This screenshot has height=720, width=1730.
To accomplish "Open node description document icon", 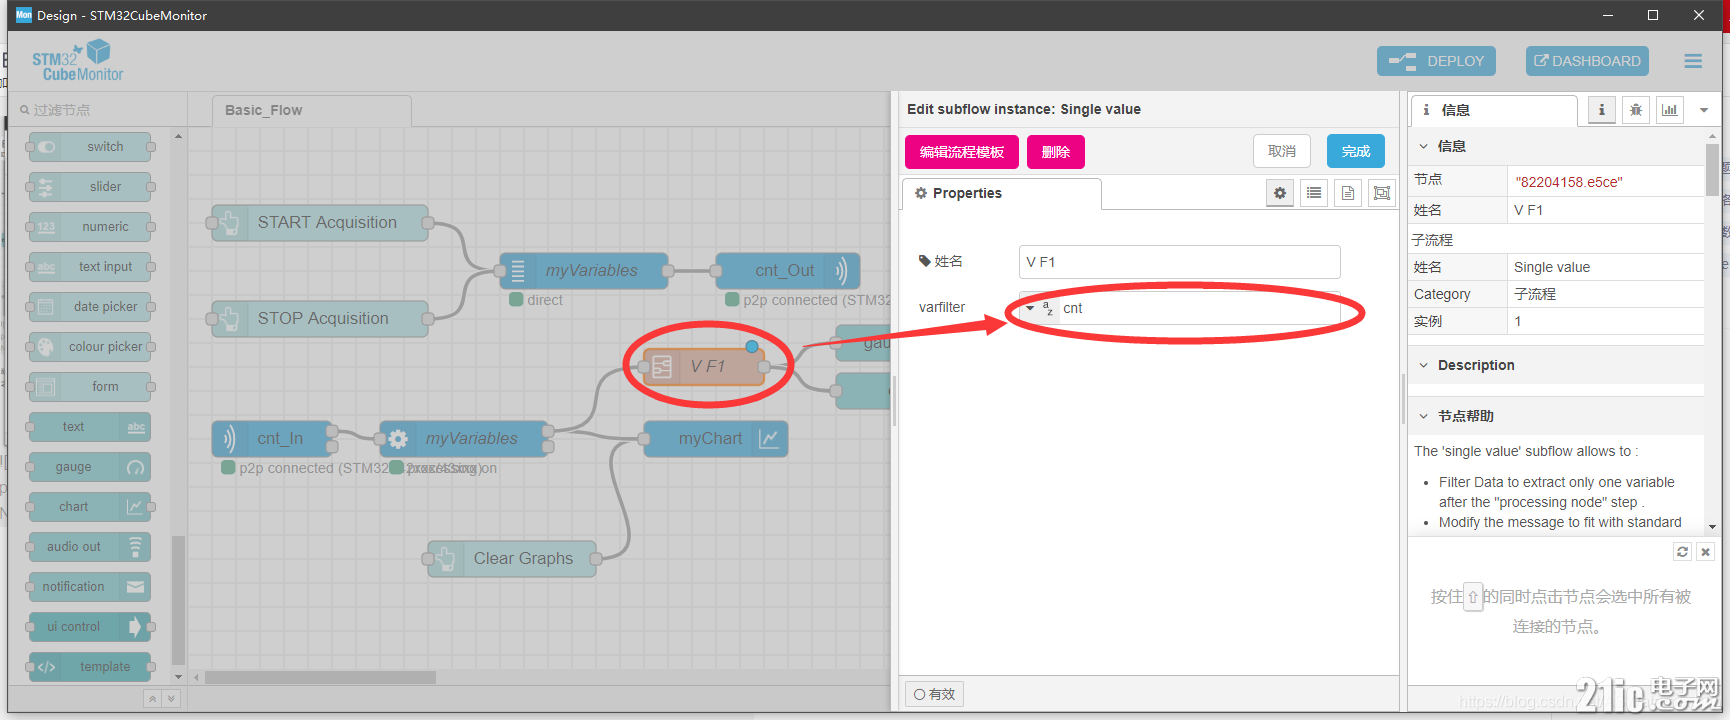I will (1348, 193).
